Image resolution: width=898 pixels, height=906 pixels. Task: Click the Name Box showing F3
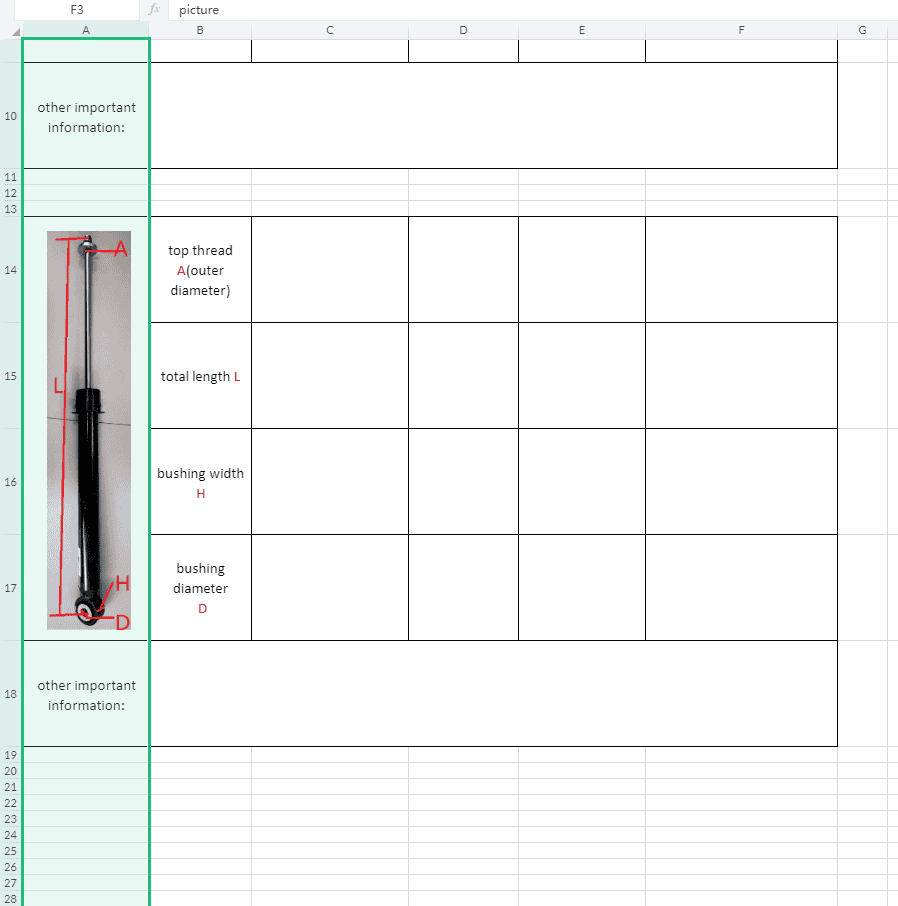76,10
